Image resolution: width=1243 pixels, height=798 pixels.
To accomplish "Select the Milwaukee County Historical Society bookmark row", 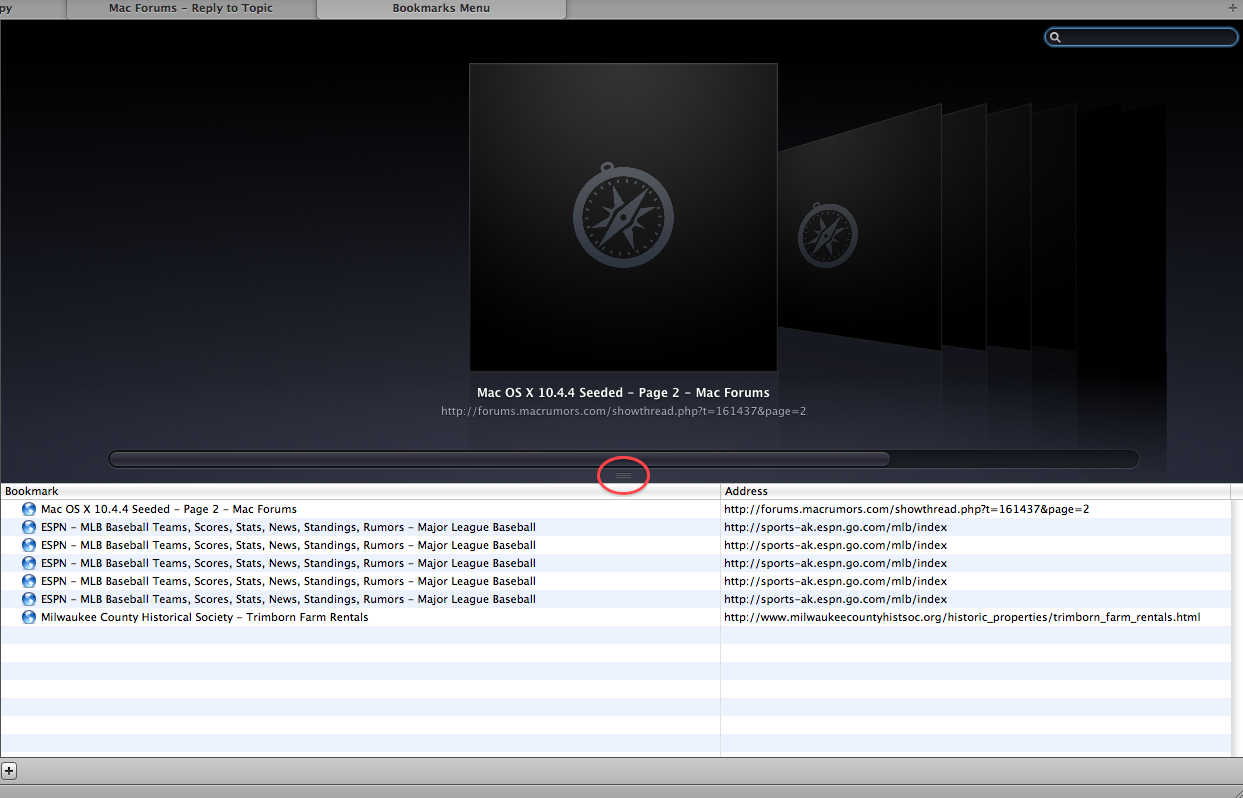I will pyautogui.click(x=616, y=617).
